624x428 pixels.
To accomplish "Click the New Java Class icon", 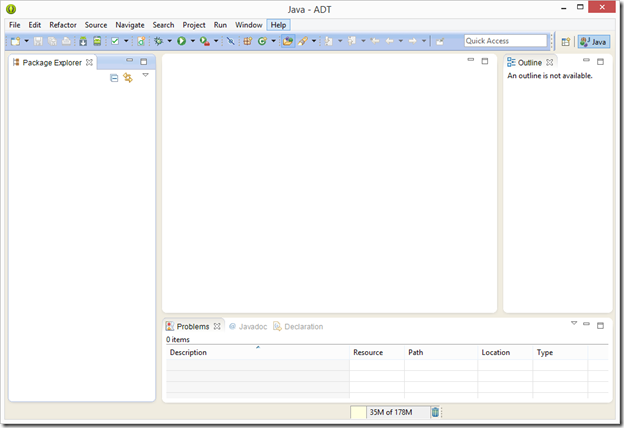I will click(x=262, y=41).
